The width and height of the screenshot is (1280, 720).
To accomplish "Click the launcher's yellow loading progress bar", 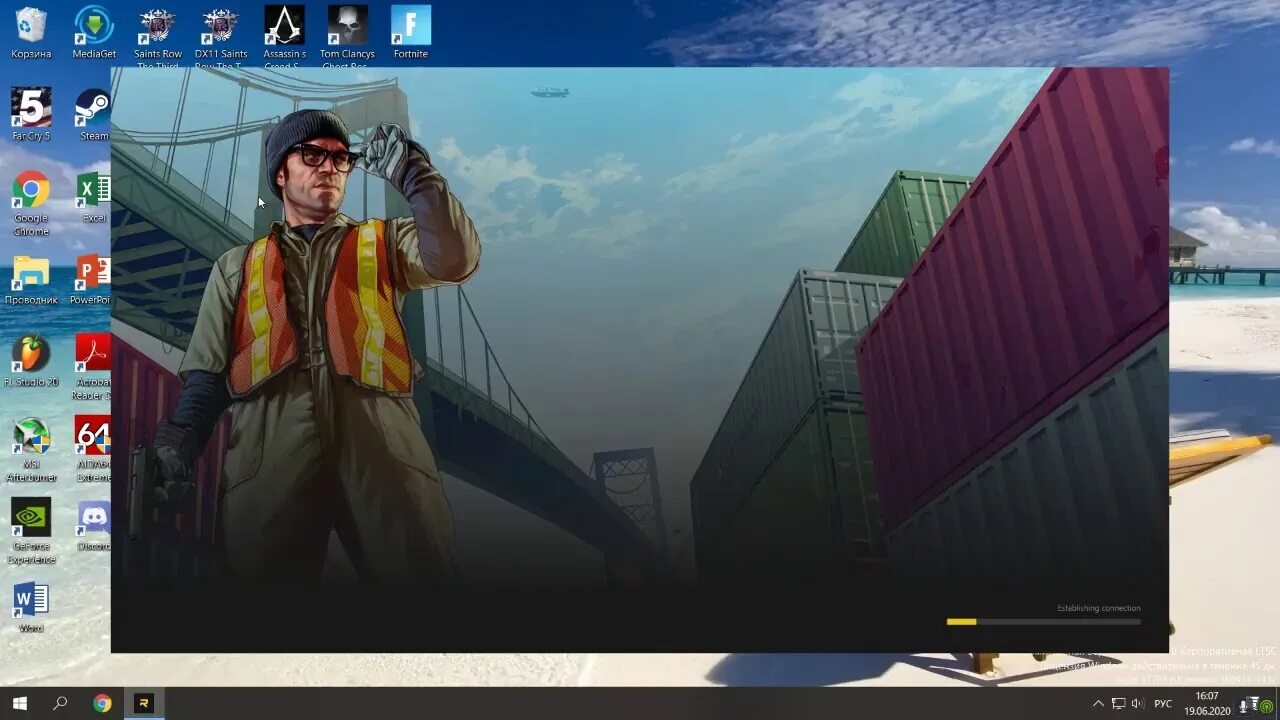I will (1043, 622).
